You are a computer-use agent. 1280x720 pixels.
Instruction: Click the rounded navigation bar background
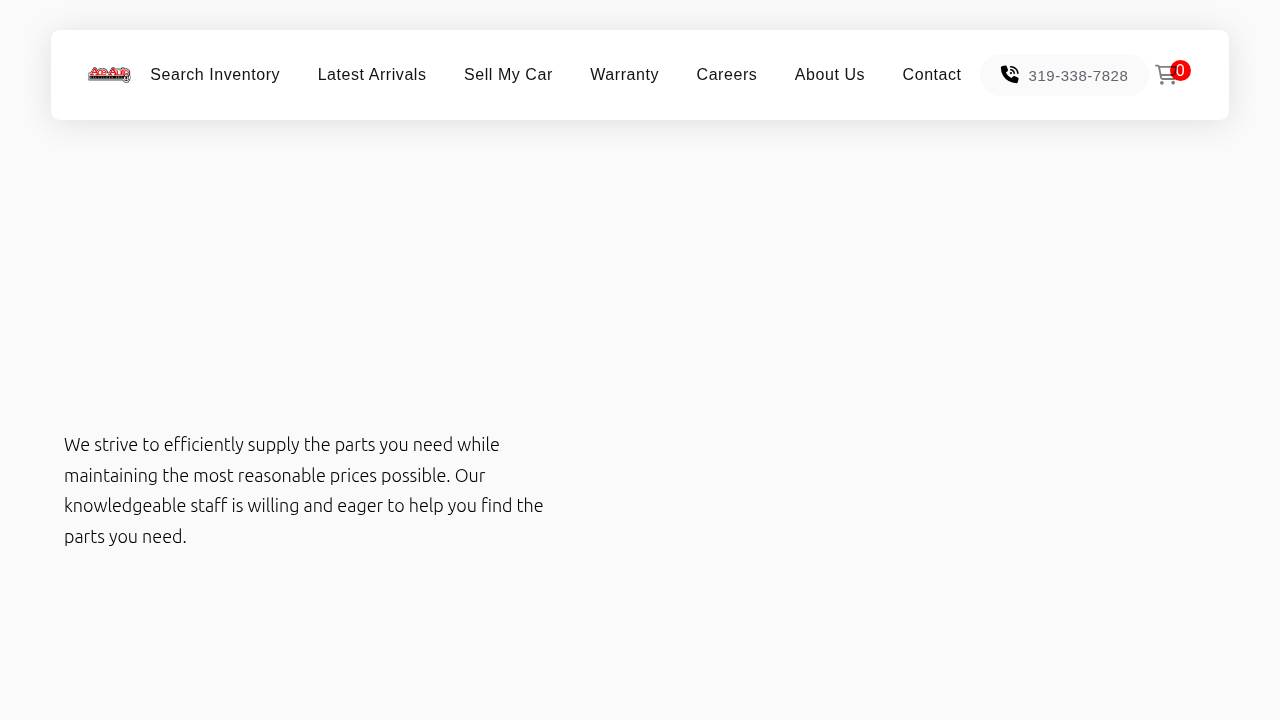(x=640, y=110)
